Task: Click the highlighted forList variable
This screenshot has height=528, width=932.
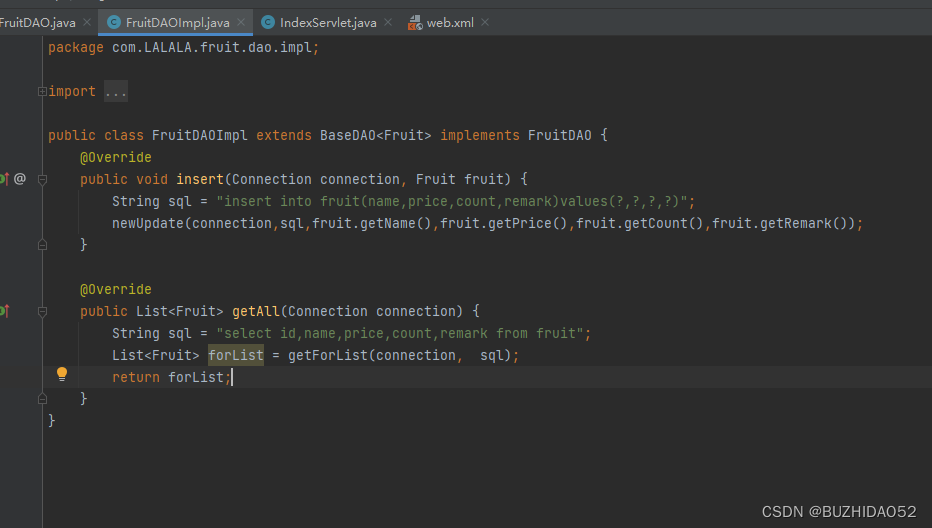Action: [x=236, y=356]
